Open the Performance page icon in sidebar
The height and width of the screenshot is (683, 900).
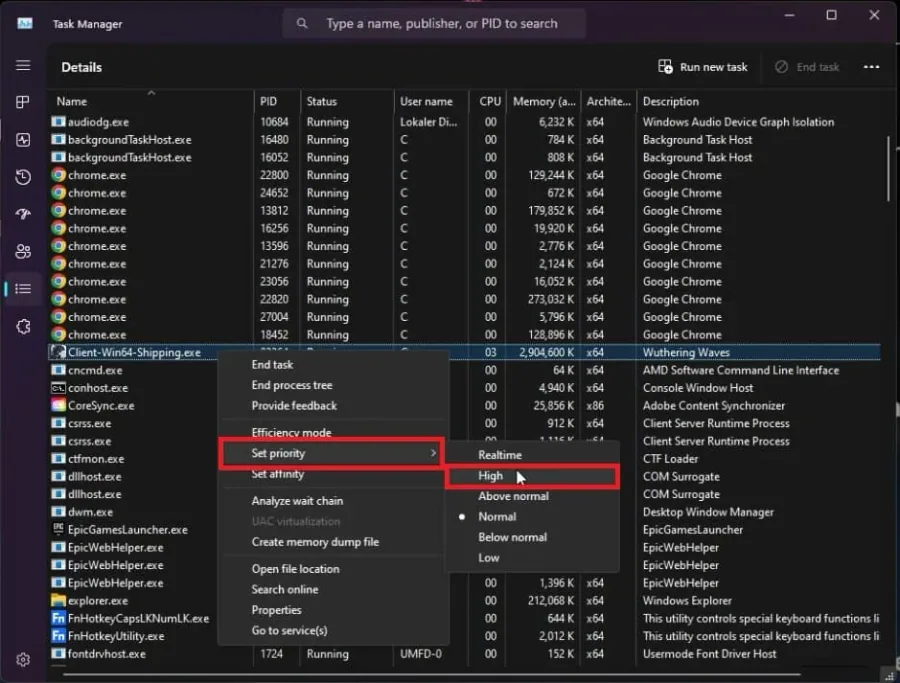pos(23,139)
